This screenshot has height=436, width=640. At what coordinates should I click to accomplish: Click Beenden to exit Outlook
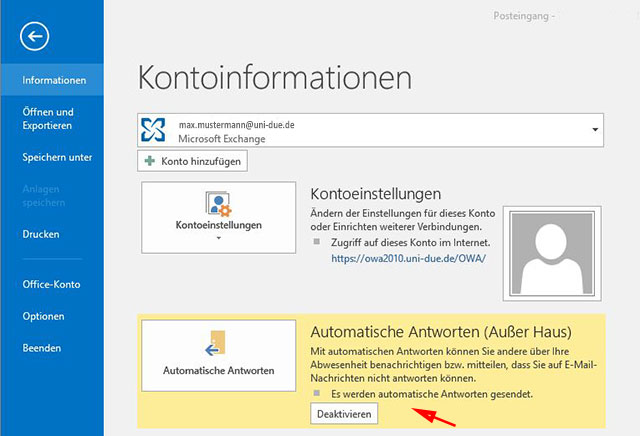point(43,348)
